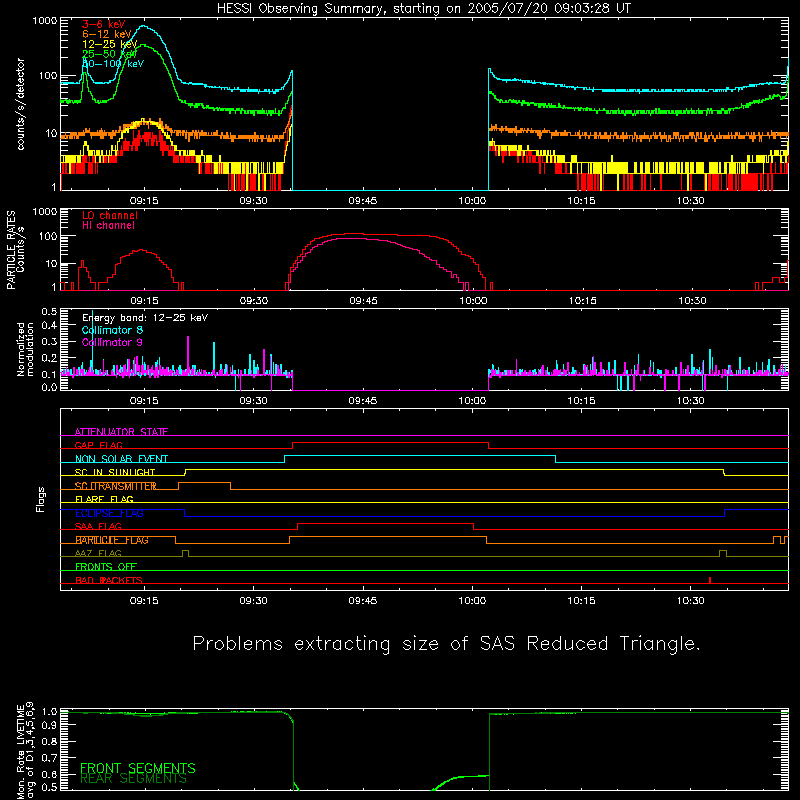Select the "3-6 keV" red legend label
Image resolution: width=800 pixels, height=800 pixels.
104,24
